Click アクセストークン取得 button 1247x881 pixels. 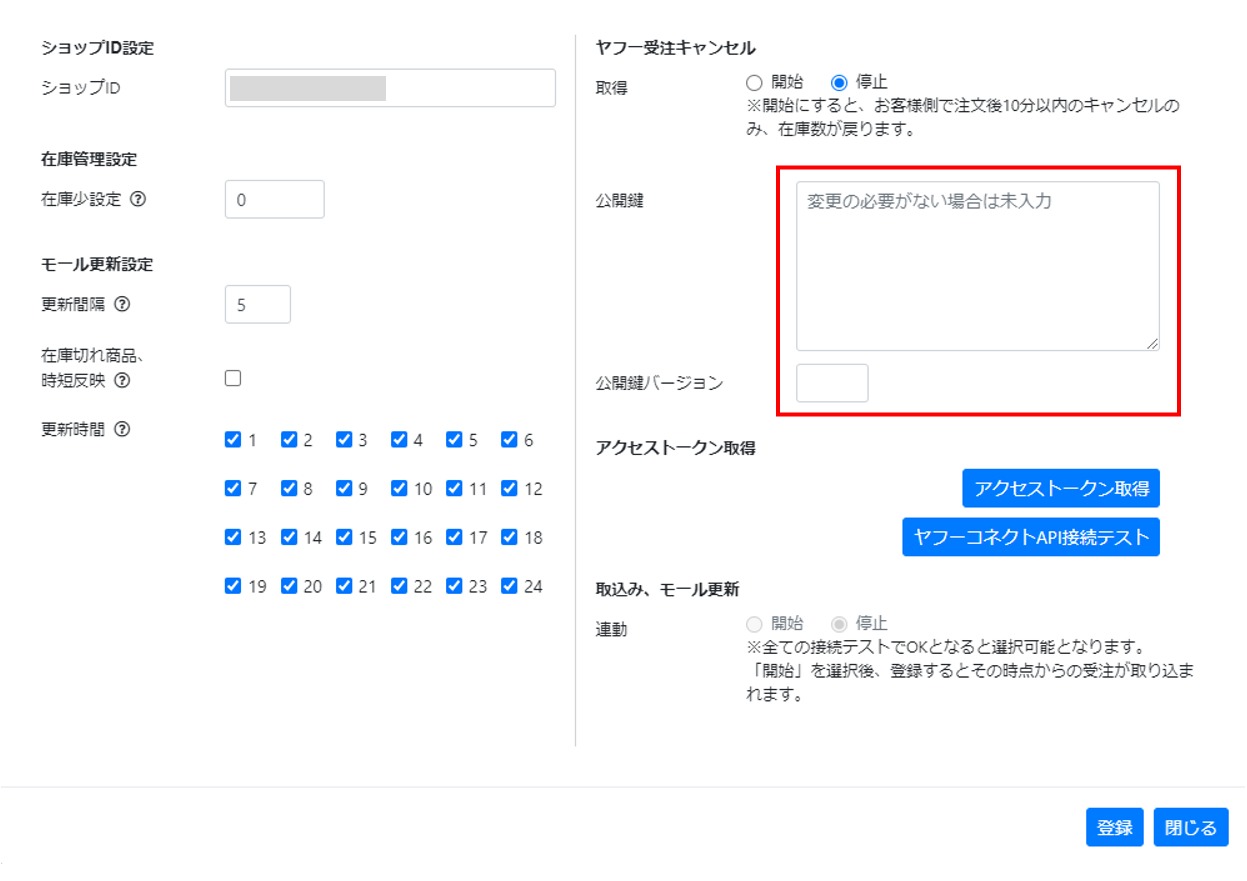(x=1061, y=488)
